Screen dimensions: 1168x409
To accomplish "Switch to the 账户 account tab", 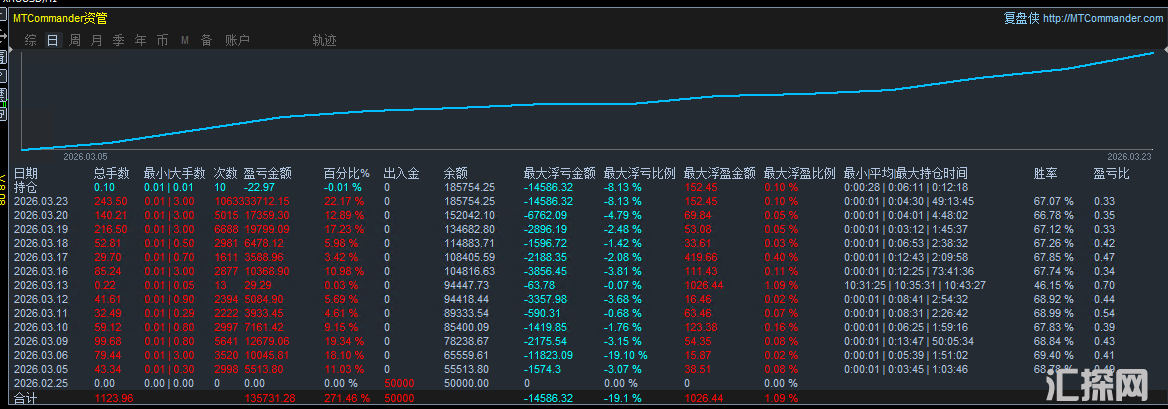I will [237, 40].
